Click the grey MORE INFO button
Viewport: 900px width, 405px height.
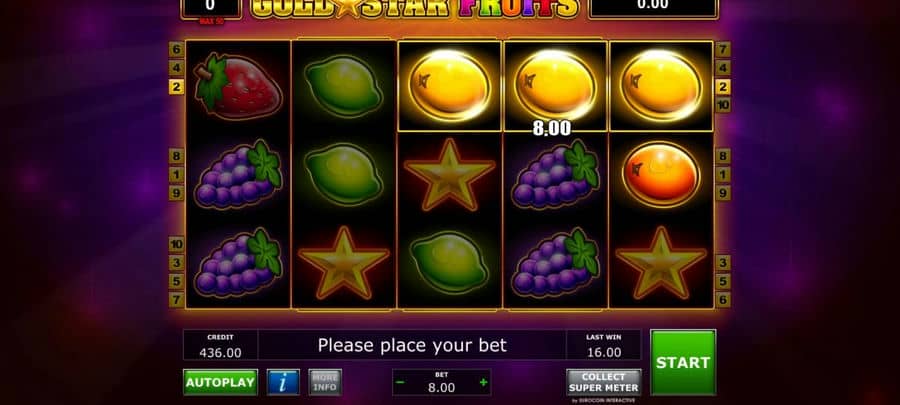[325, 382]
